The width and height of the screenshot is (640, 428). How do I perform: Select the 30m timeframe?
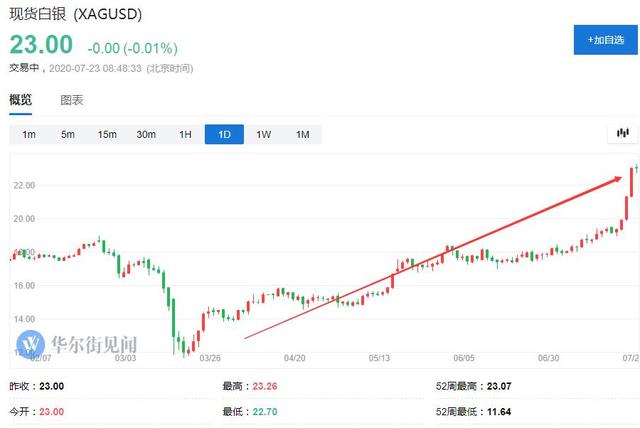tap(146, 134)
